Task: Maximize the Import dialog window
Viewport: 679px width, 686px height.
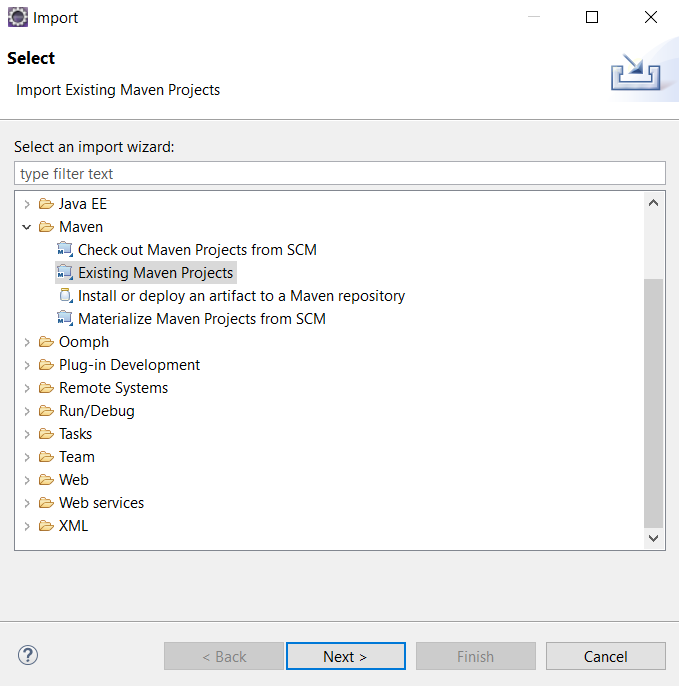Action: point(592,17)
